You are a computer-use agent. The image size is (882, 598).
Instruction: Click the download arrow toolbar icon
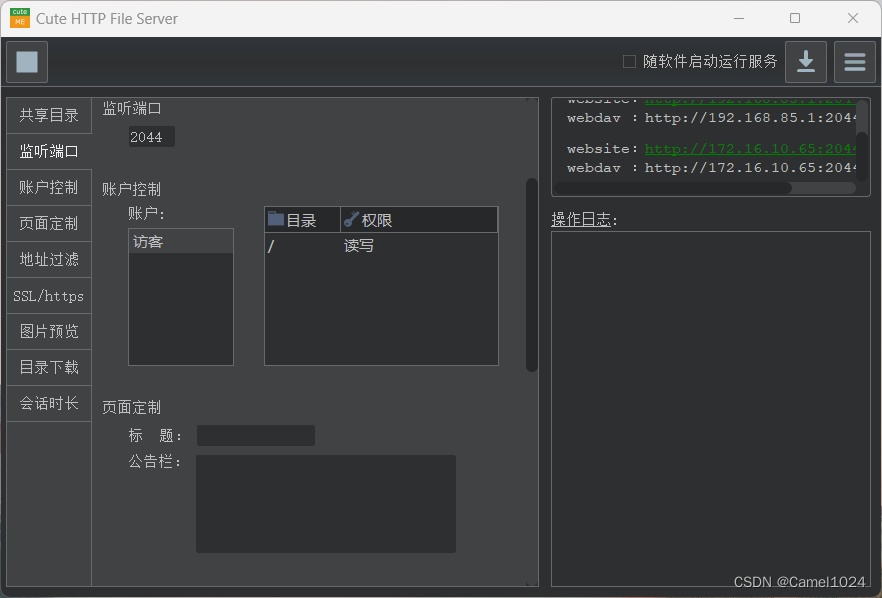(x=805, y=62)
